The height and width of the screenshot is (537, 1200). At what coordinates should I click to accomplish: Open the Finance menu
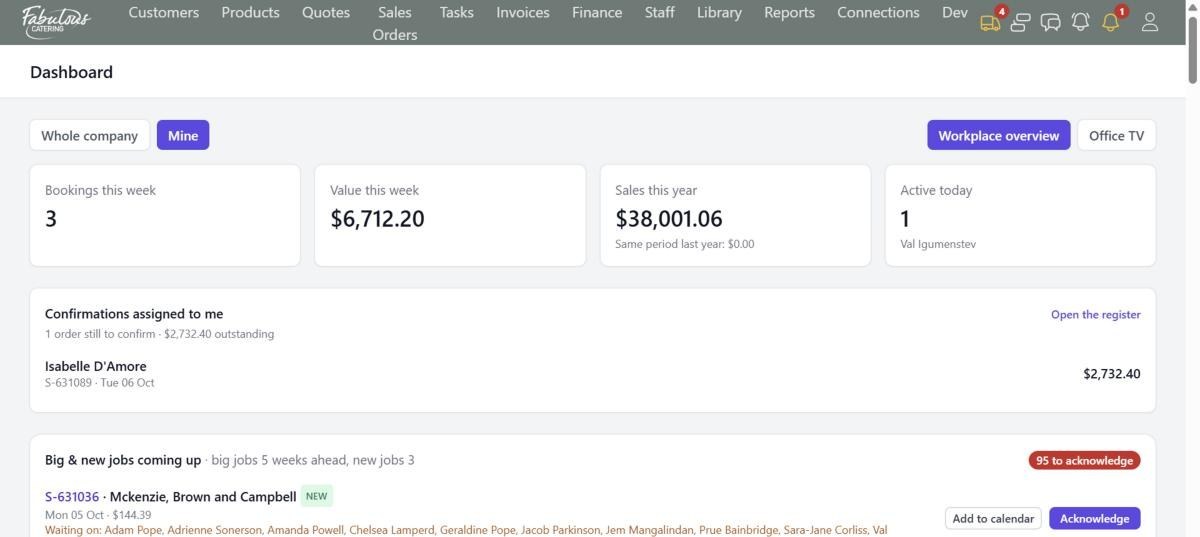pyautogui.click(x=597, y=13)
